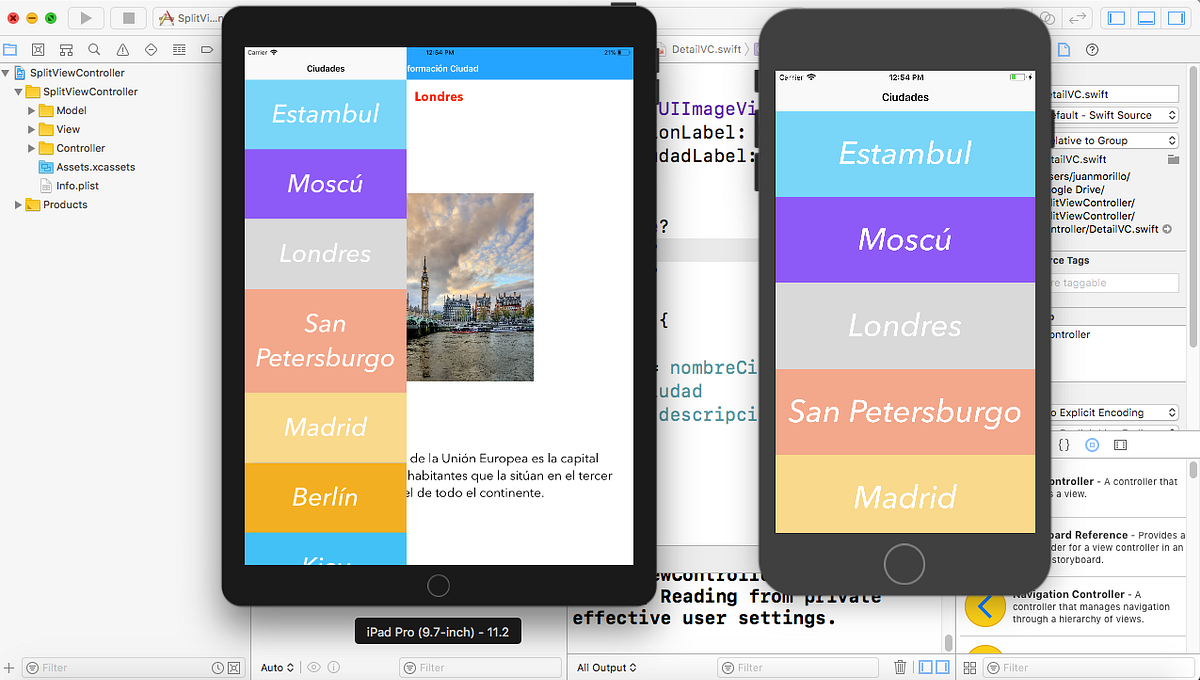Show the Issue navigator warning icon

[x=121, y=49]
